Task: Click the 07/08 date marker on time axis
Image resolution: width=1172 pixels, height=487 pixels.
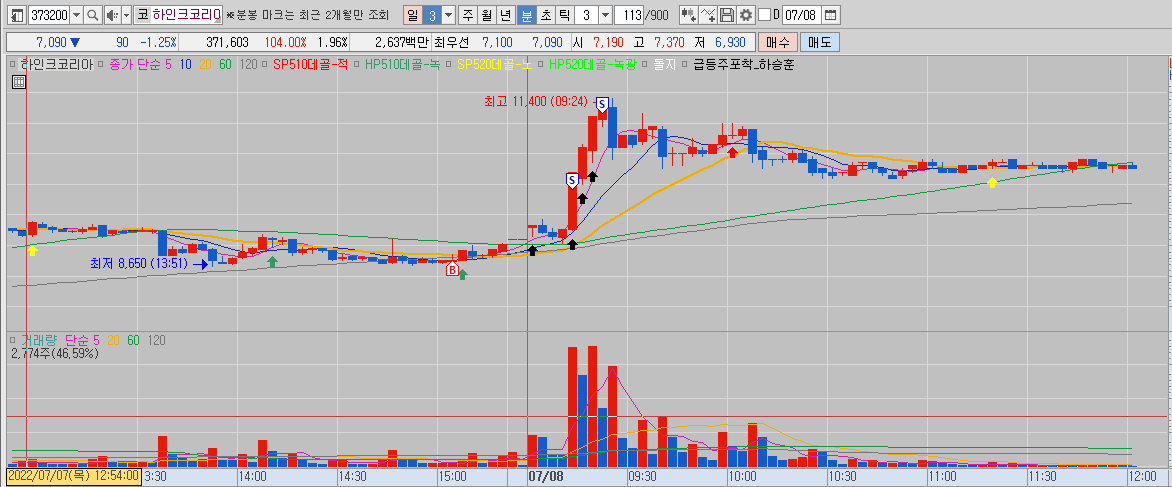Action: click(546, 475)
